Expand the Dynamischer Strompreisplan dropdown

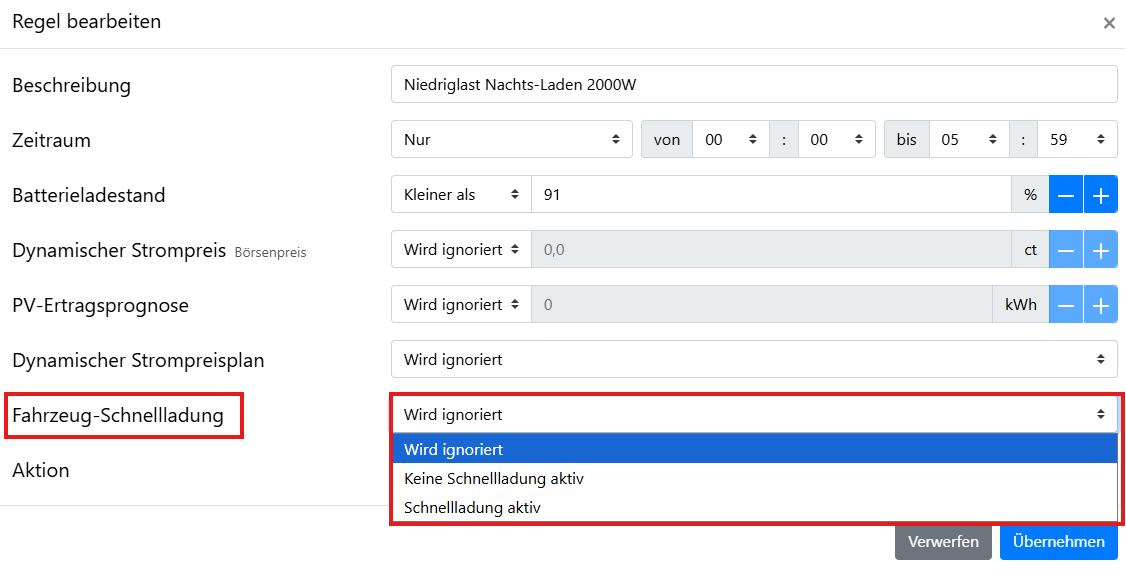pyautogui.click(x=753, y=359)
